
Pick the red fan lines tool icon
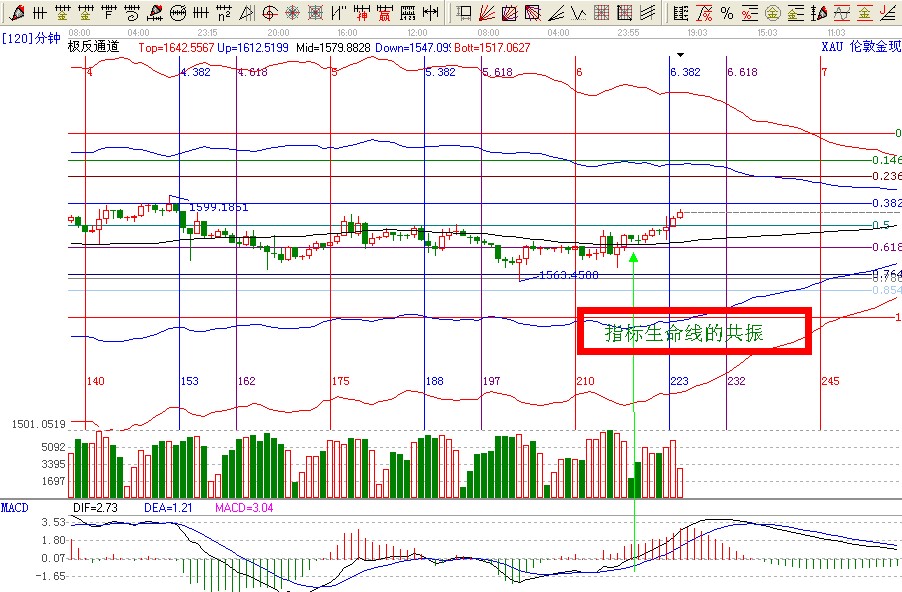pos(487,13)
